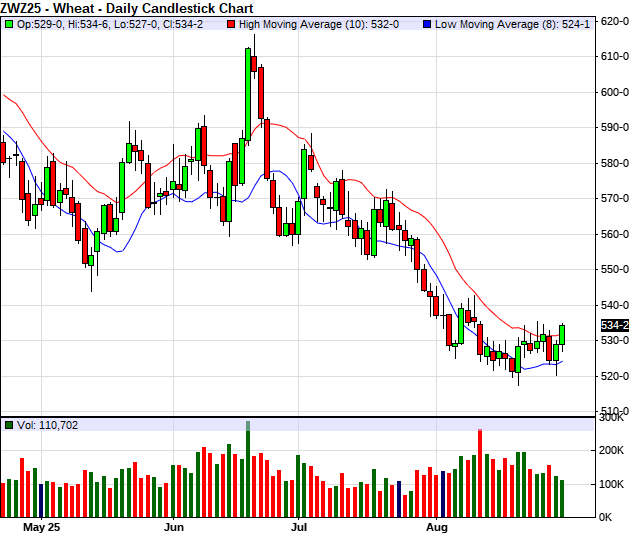Click the green OHLC legend swatch
640x536 pixels.
coord(9,23)
